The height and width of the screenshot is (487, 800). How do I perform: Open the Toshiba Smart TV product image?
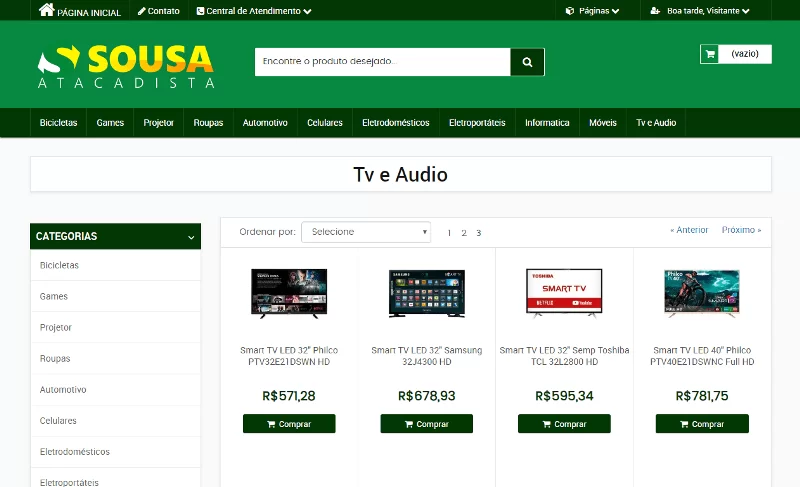[x=564, y=293]
